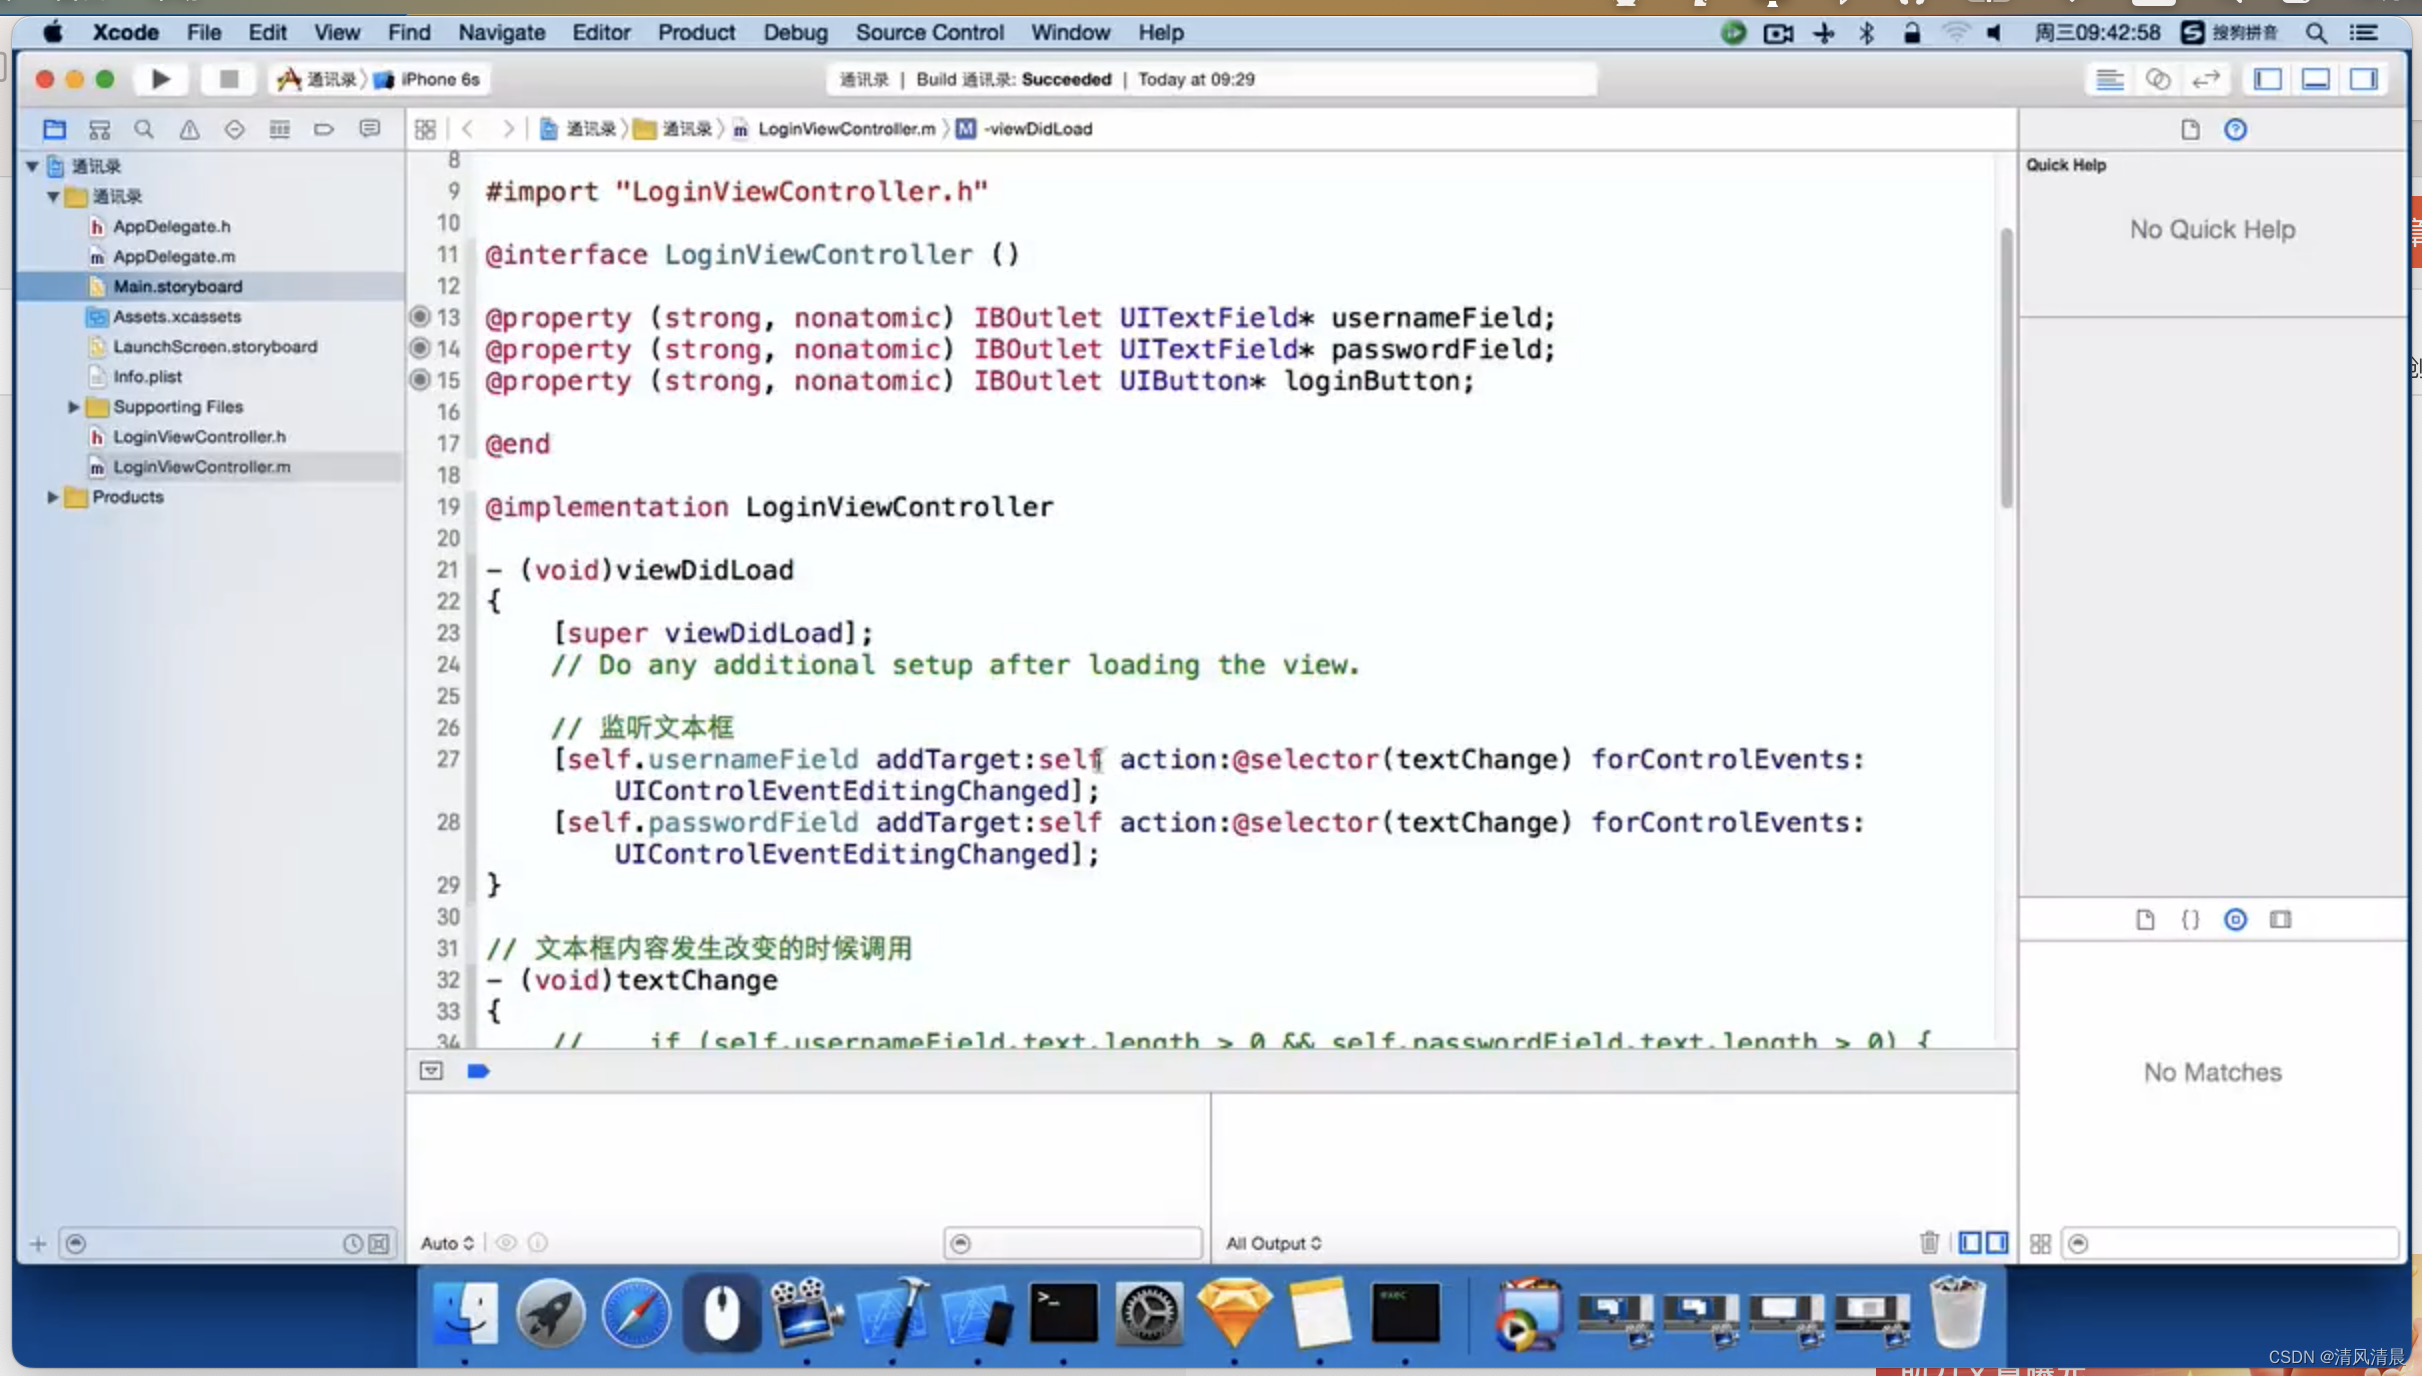Expand Products folder in navigator

pyautogui.click(x=53, y=496)
